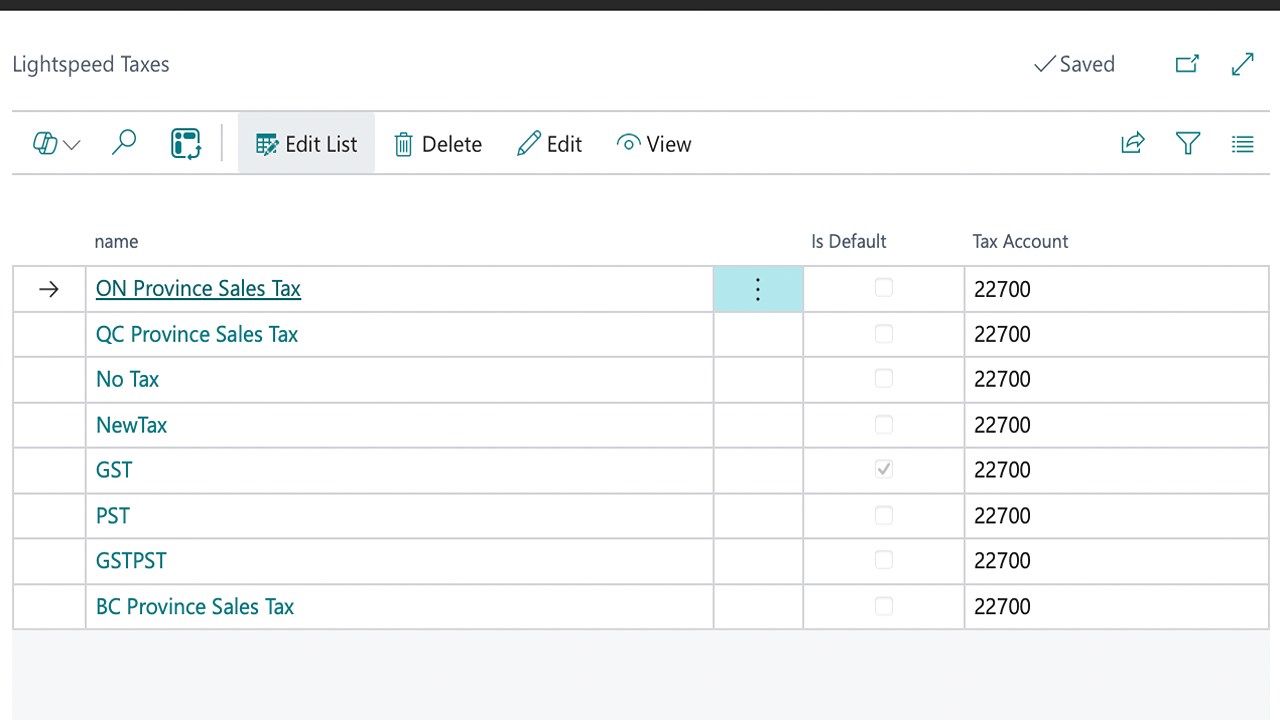Screen dimensions: 1280x720
Task: Toggle Is Default checkbox for NewTax
Action: [883, 425]
